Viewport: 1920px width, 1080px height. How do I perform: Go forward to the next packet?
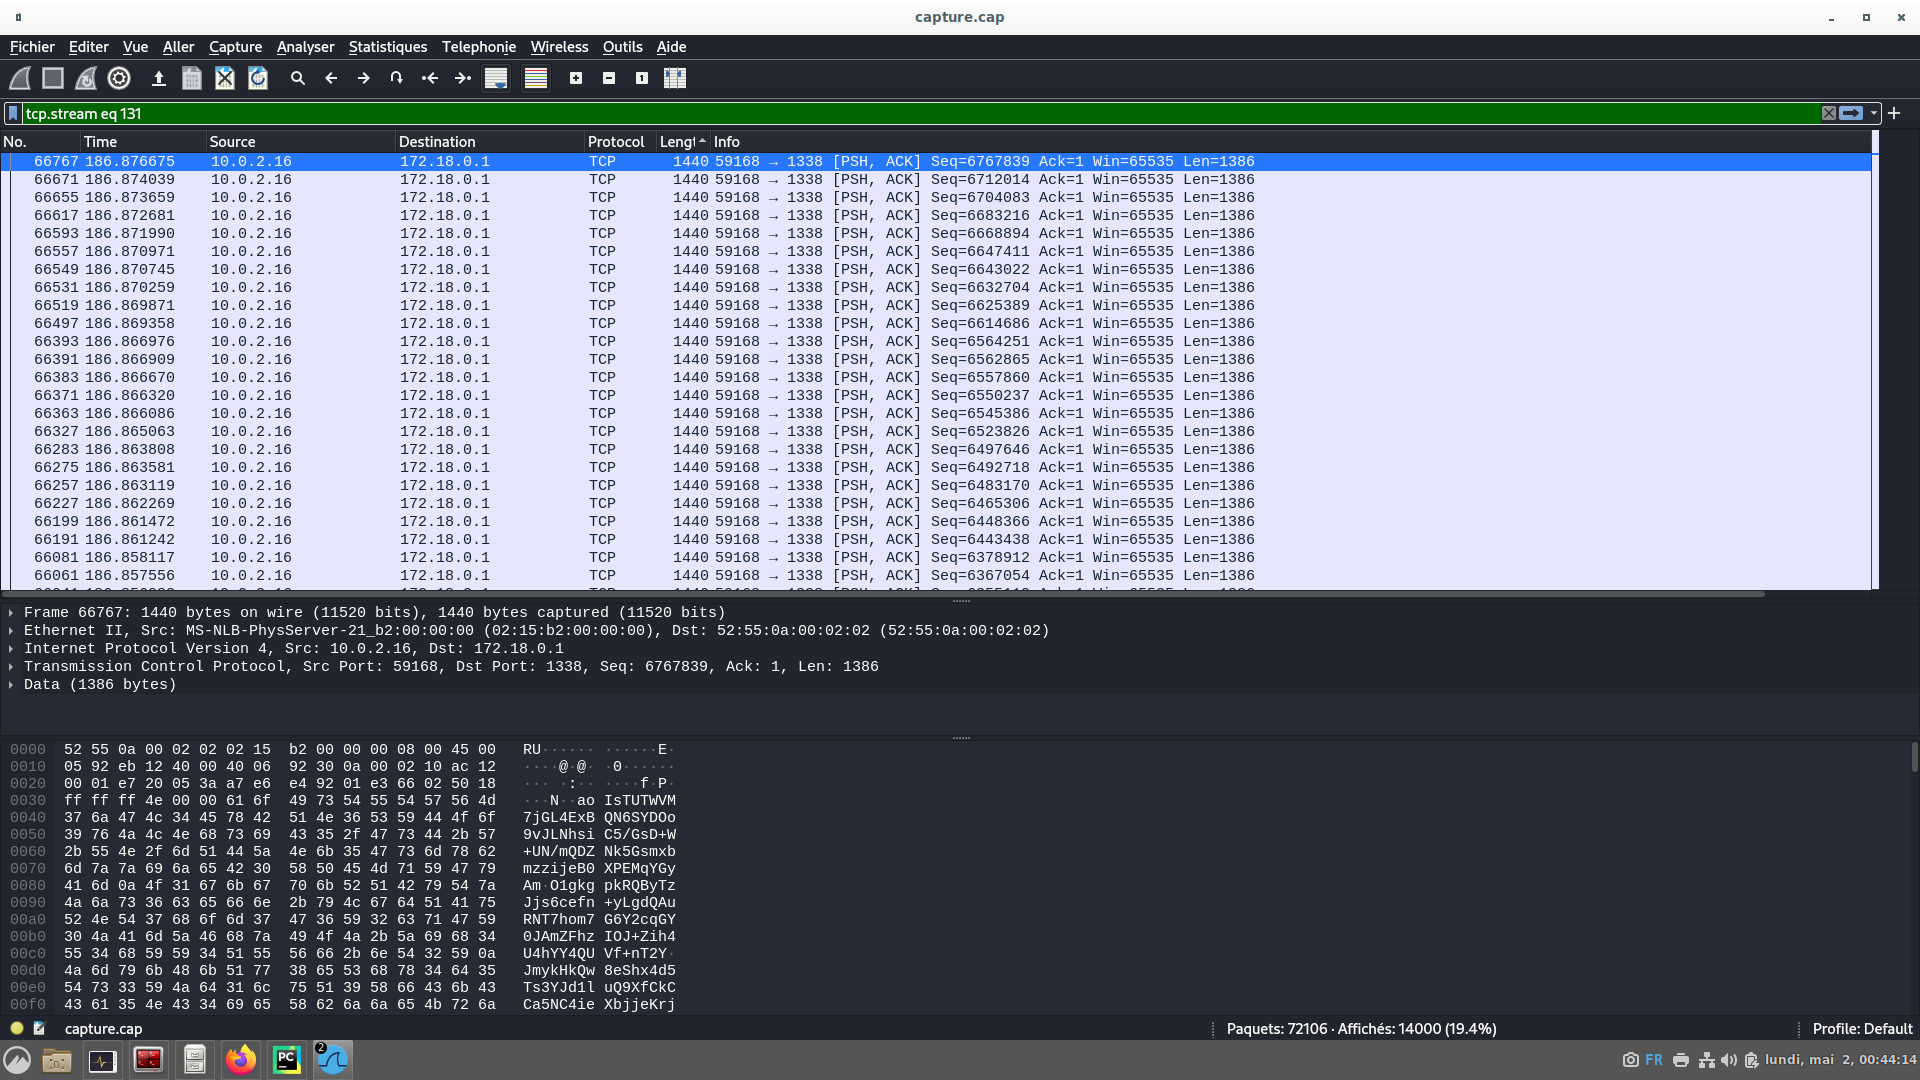pyautogui.click(x=364, y=78)
